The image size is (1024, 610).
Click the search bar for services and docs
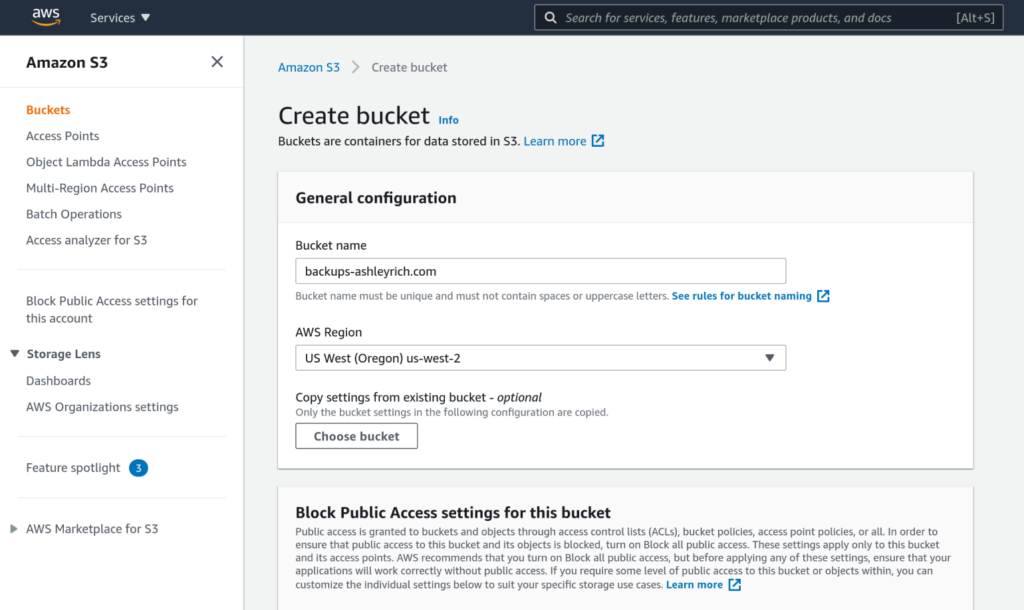pos(769,17)
